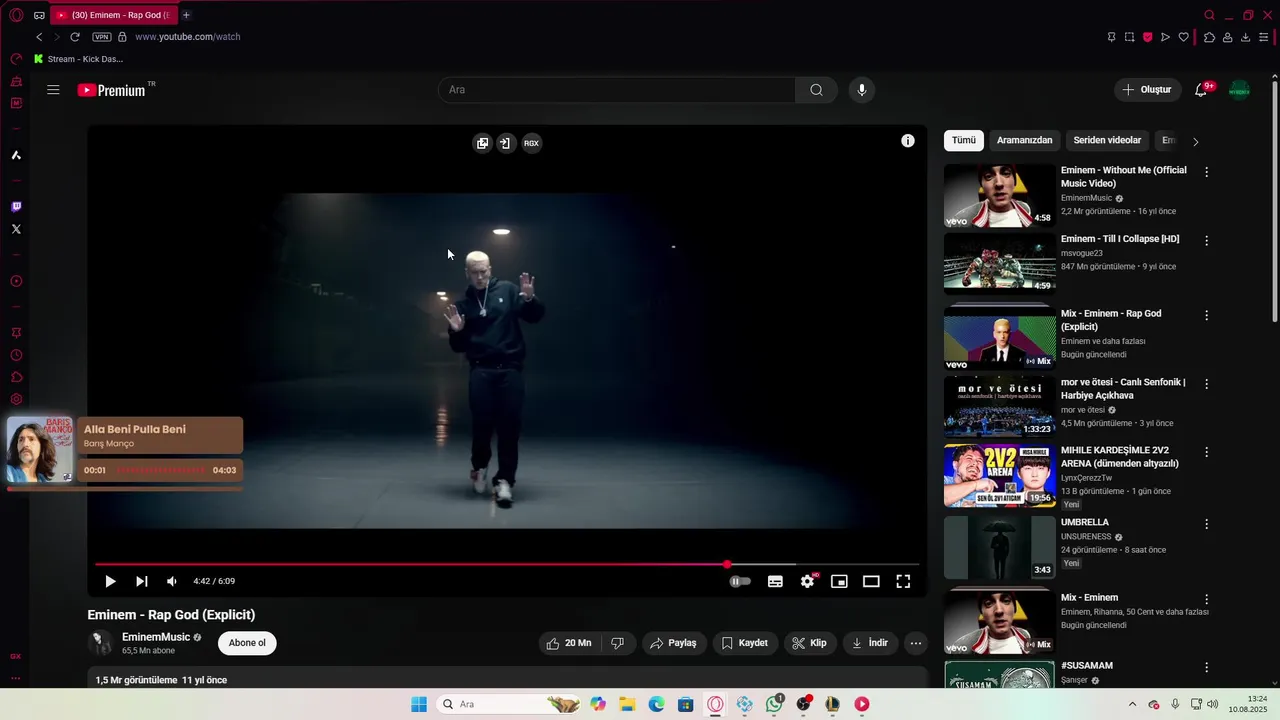This screenshot has height=720, width=1280.
Task: Open the account avatar menu
Action: (x=1239, y=90)
